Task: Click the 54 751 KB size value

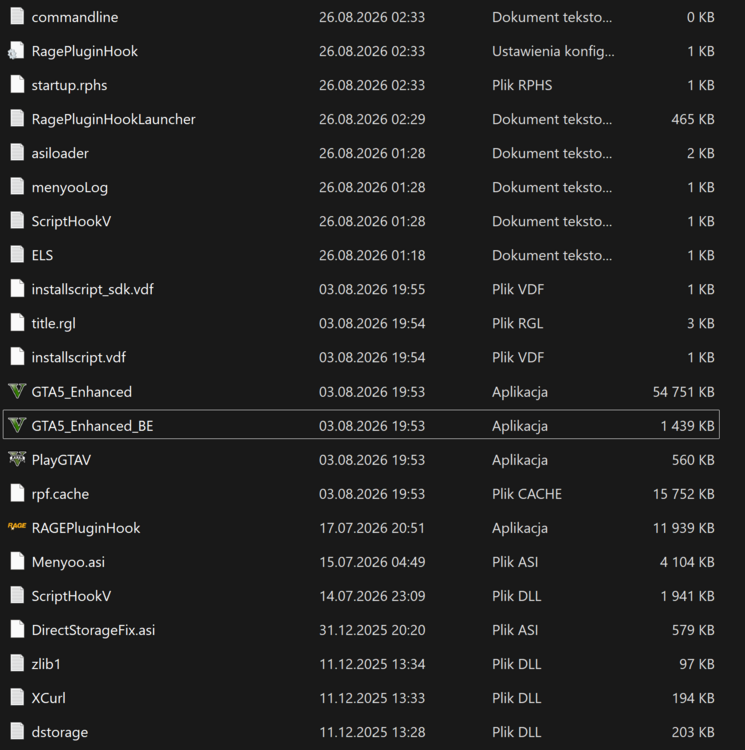Action: (684, 392)
